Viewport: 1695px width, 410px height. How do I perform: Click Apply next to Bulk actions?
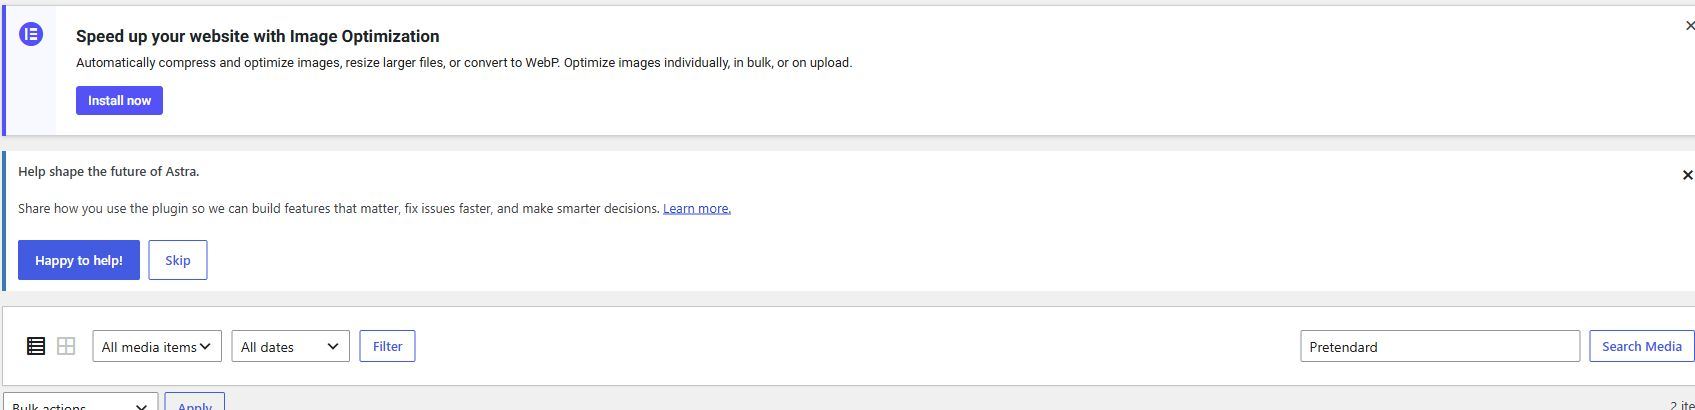(x=195, y=402)
